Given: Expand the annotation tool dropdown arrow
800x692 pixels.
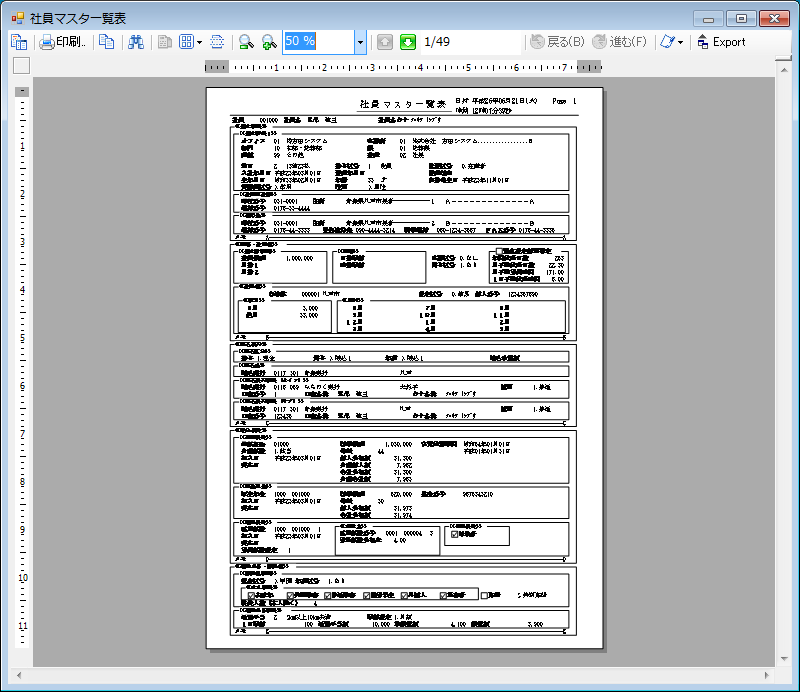Looking at the screenshot, I should [680, 42].
